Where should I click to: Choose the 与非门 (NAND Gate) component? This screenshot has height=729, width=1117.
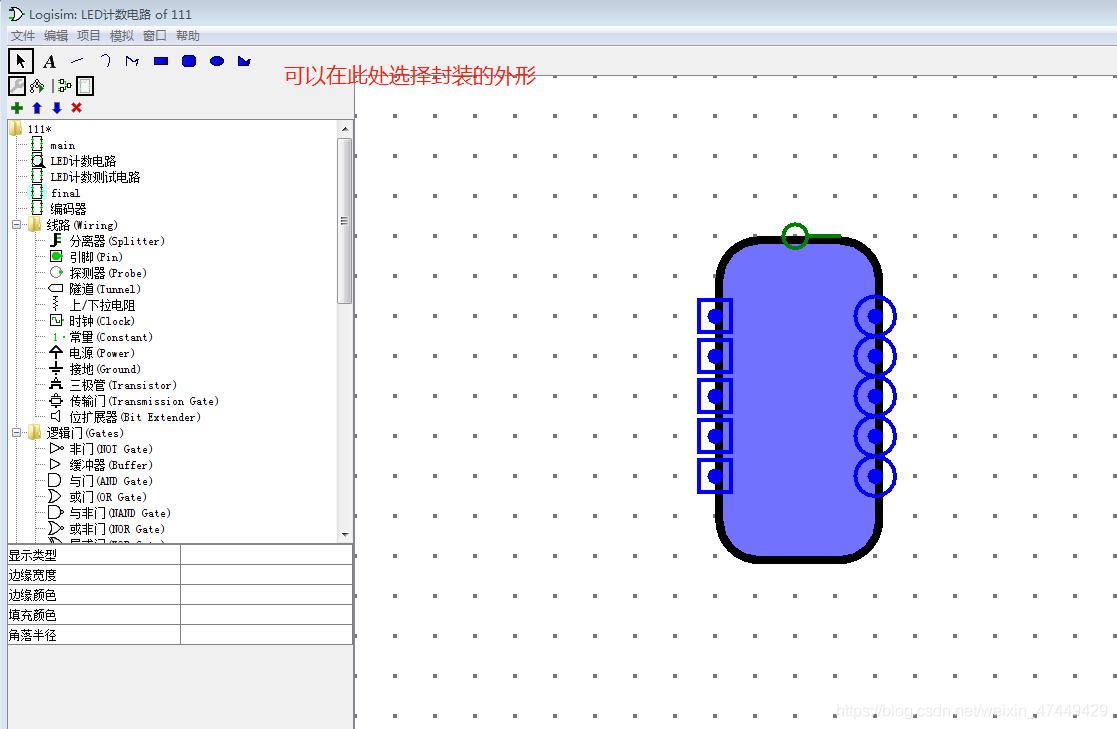(120, 513)
